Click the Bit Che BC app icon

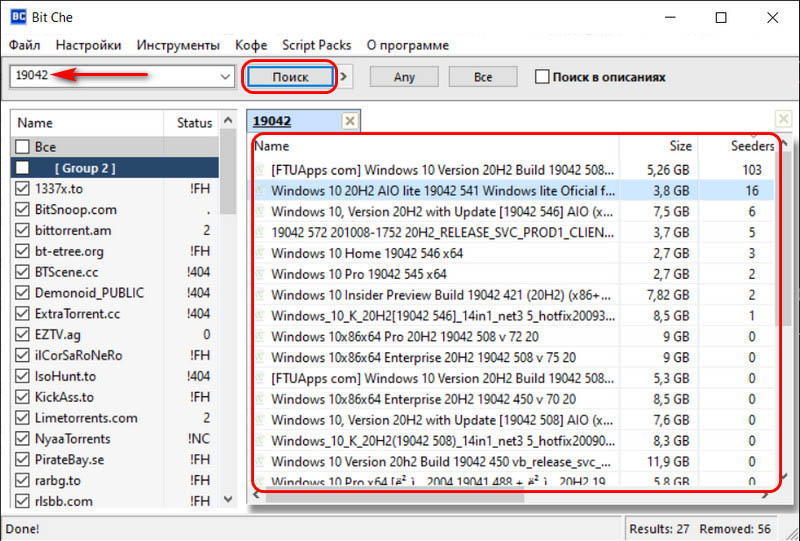pyautogui.click(x=18, y=17)
